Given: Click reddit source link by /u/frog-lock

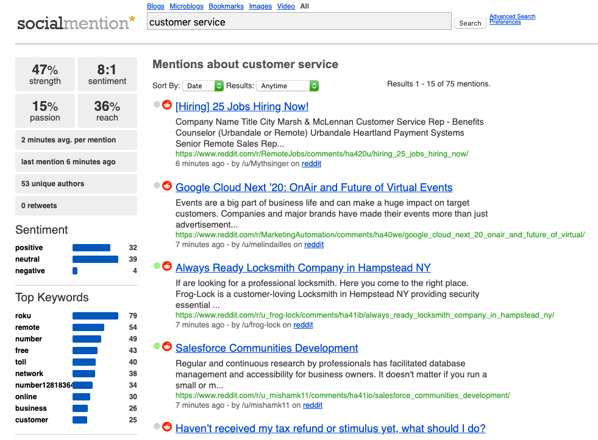Looking at the screenshot, I should click(303, 325).
